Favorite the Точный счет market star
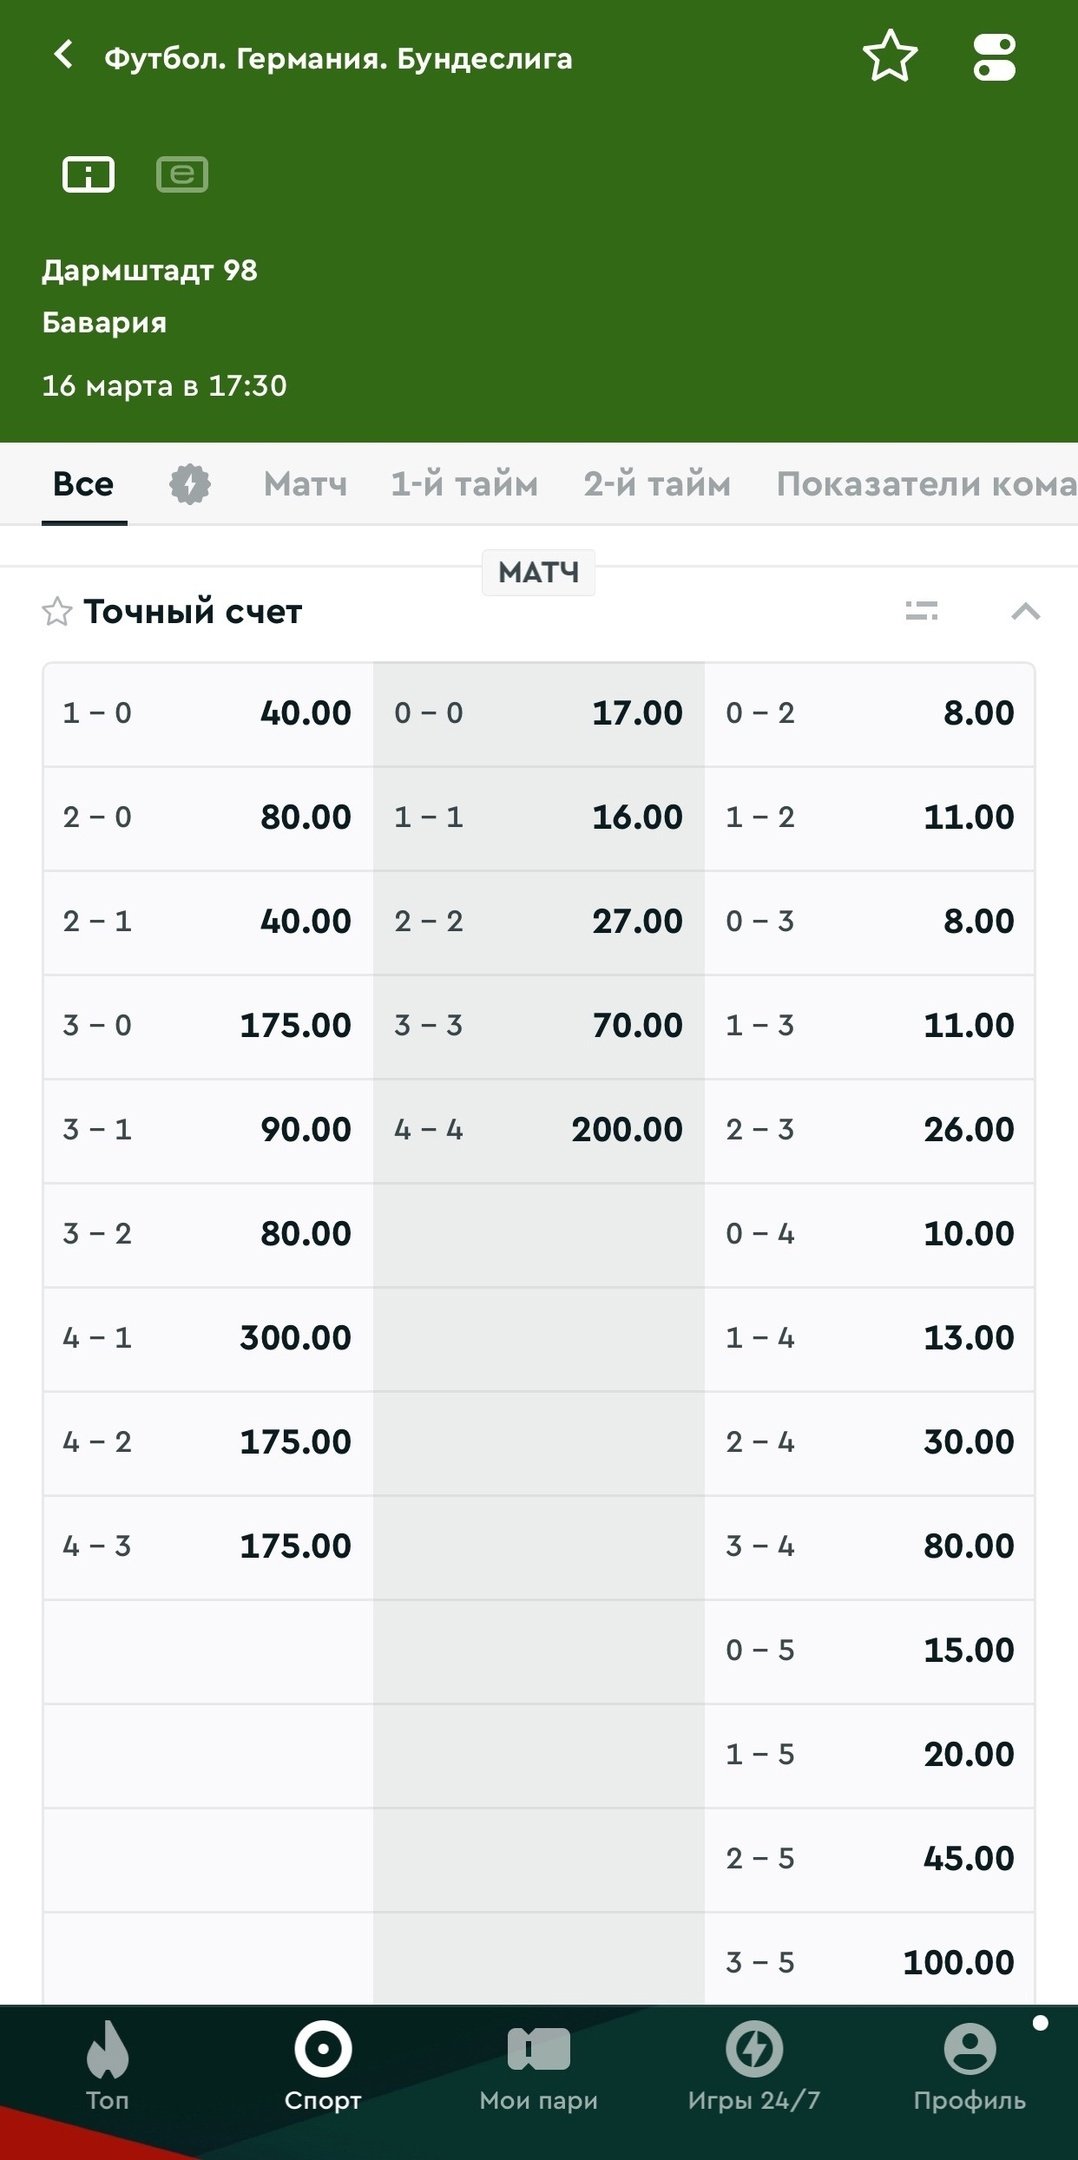 point(57,612)
